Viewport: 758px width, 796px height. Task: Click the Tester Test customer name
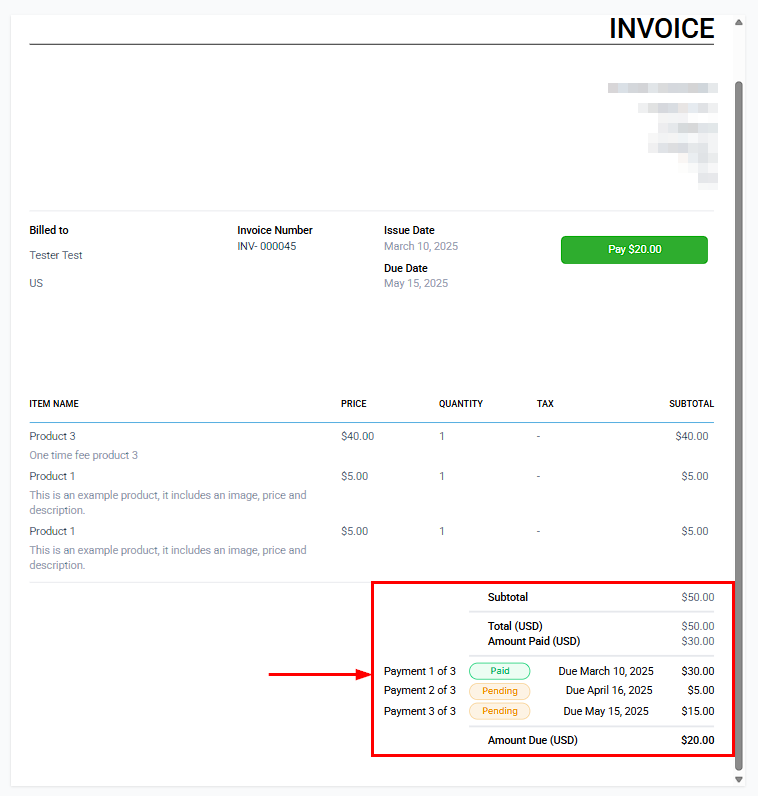pos(56,255)
